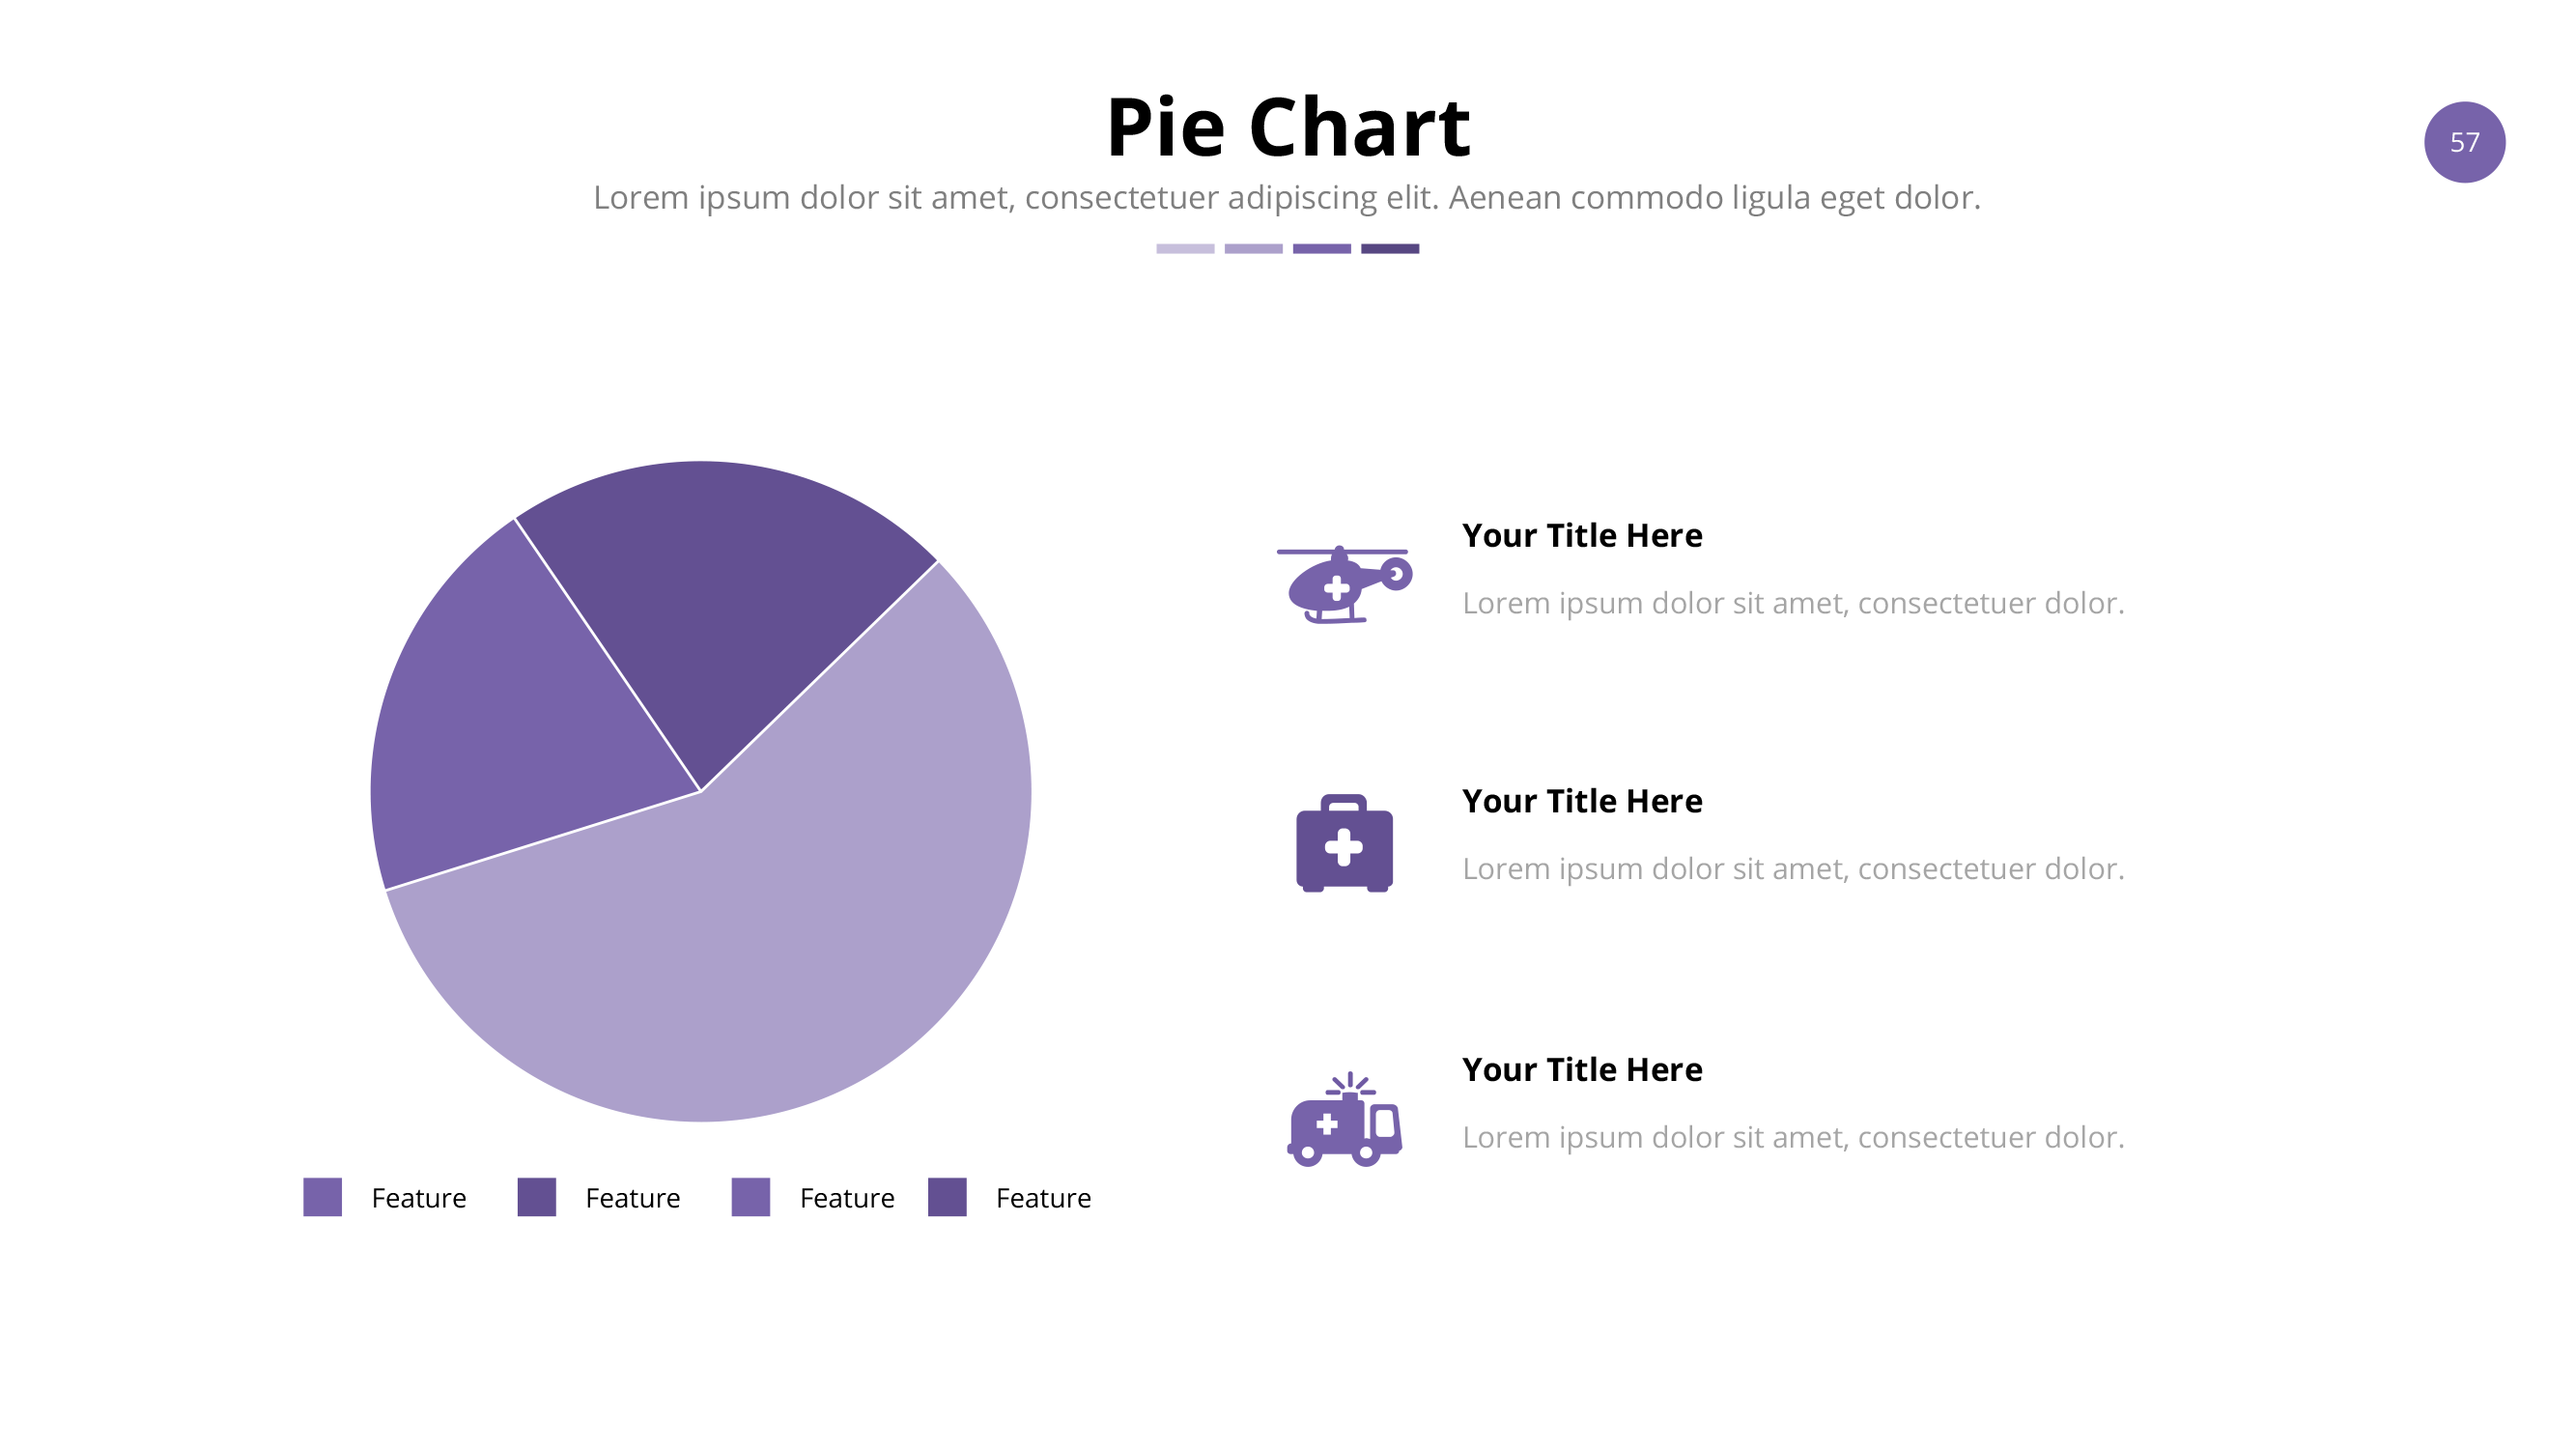Viewport: 2576px width, 1449px height.
Task: Select the page number 57 badge
Action: [2463, 142]
